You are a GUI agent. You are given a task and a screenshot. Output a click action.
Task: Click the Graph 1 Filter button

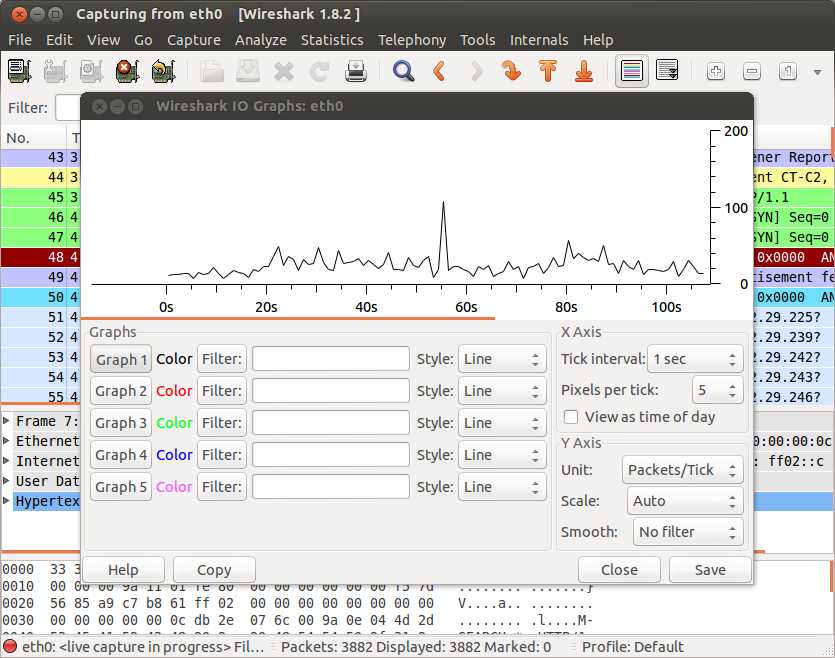[x=222, y=359]
